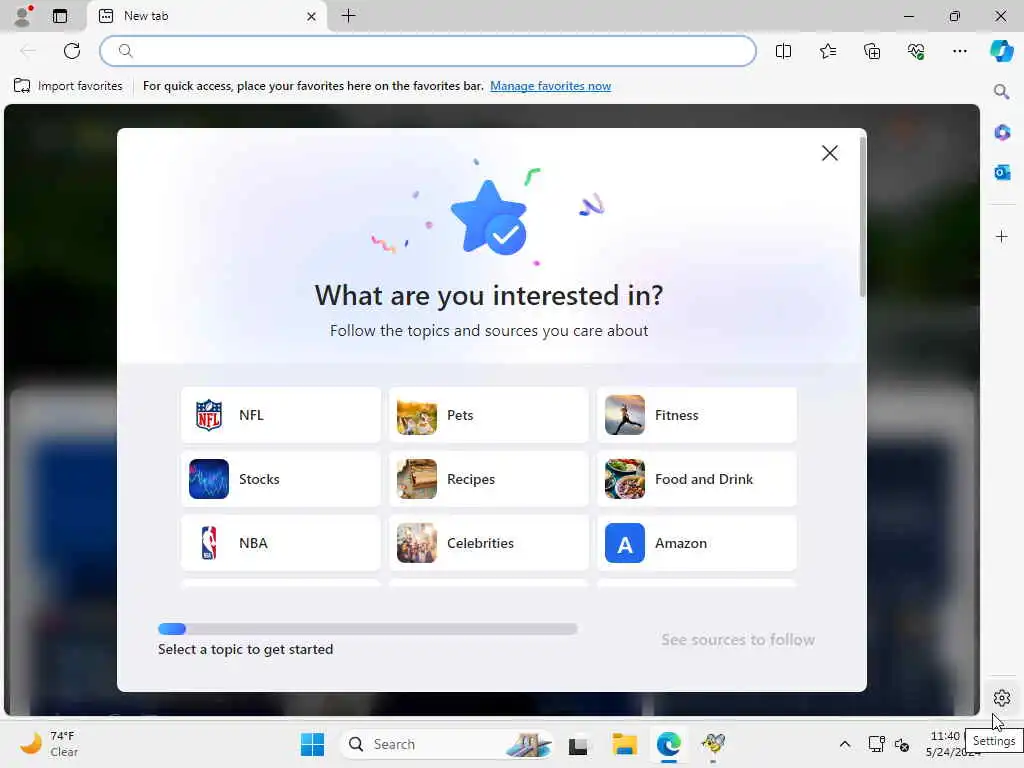This screenshot has width=1024, height=768.
Task: Open Copilot from the toolbar icon
Action: [x=1001, y=51]
